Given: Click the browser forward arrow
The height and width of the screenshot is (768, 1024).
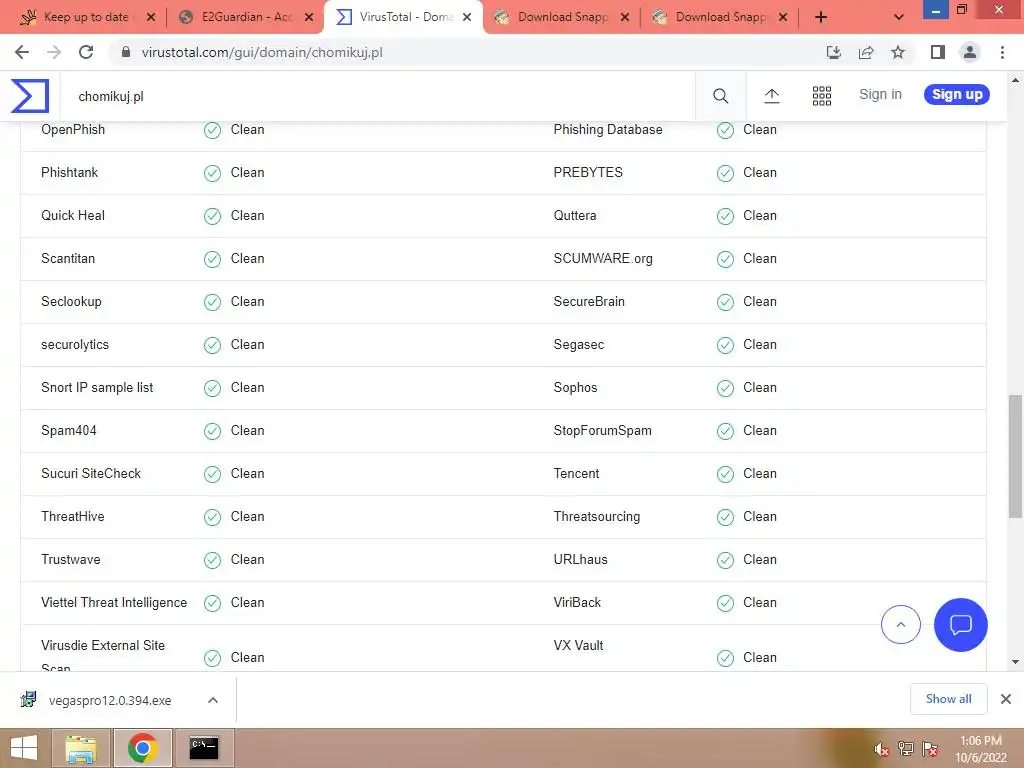Looking at the screenshot, I should [54, 52].
